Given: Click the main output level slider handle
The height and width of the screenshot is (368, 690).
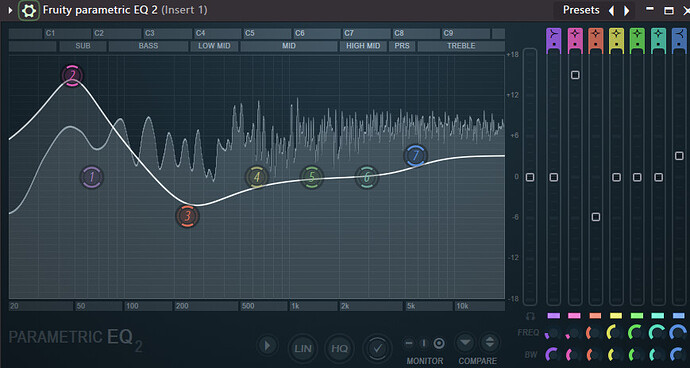Looking at the screenshot, I should [x=530, y=177].
